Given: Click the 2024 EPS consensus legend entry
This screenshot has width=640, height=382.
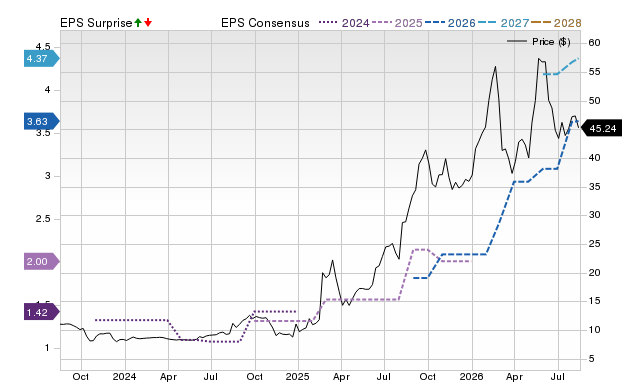Looking at the screenshot, I should [344, 23].
